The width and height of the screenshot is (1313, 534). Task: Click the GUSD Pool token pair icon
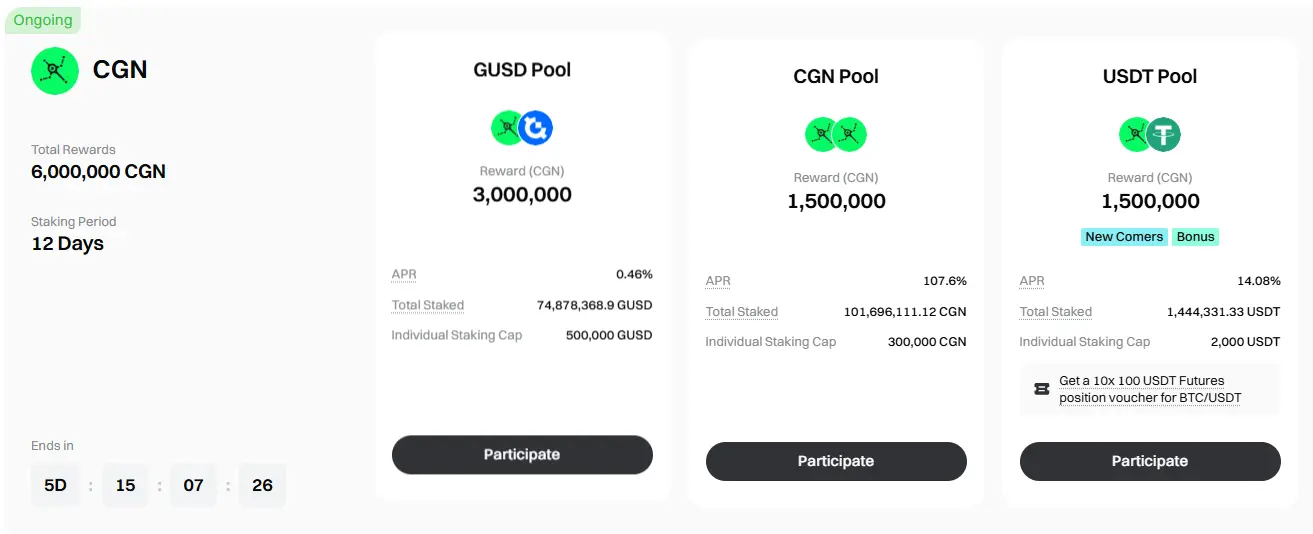click(522, 128)
